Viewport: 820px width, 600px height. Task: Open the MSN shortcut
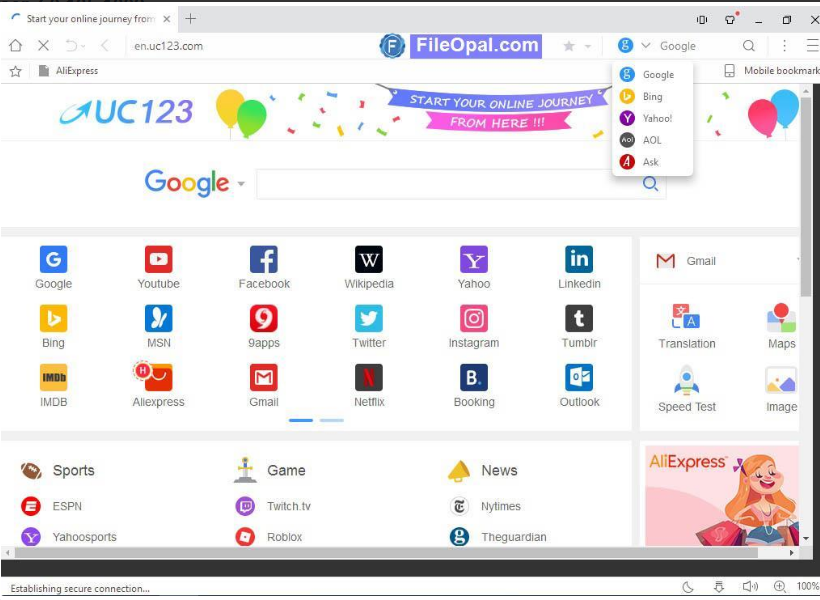coord(158,327)
